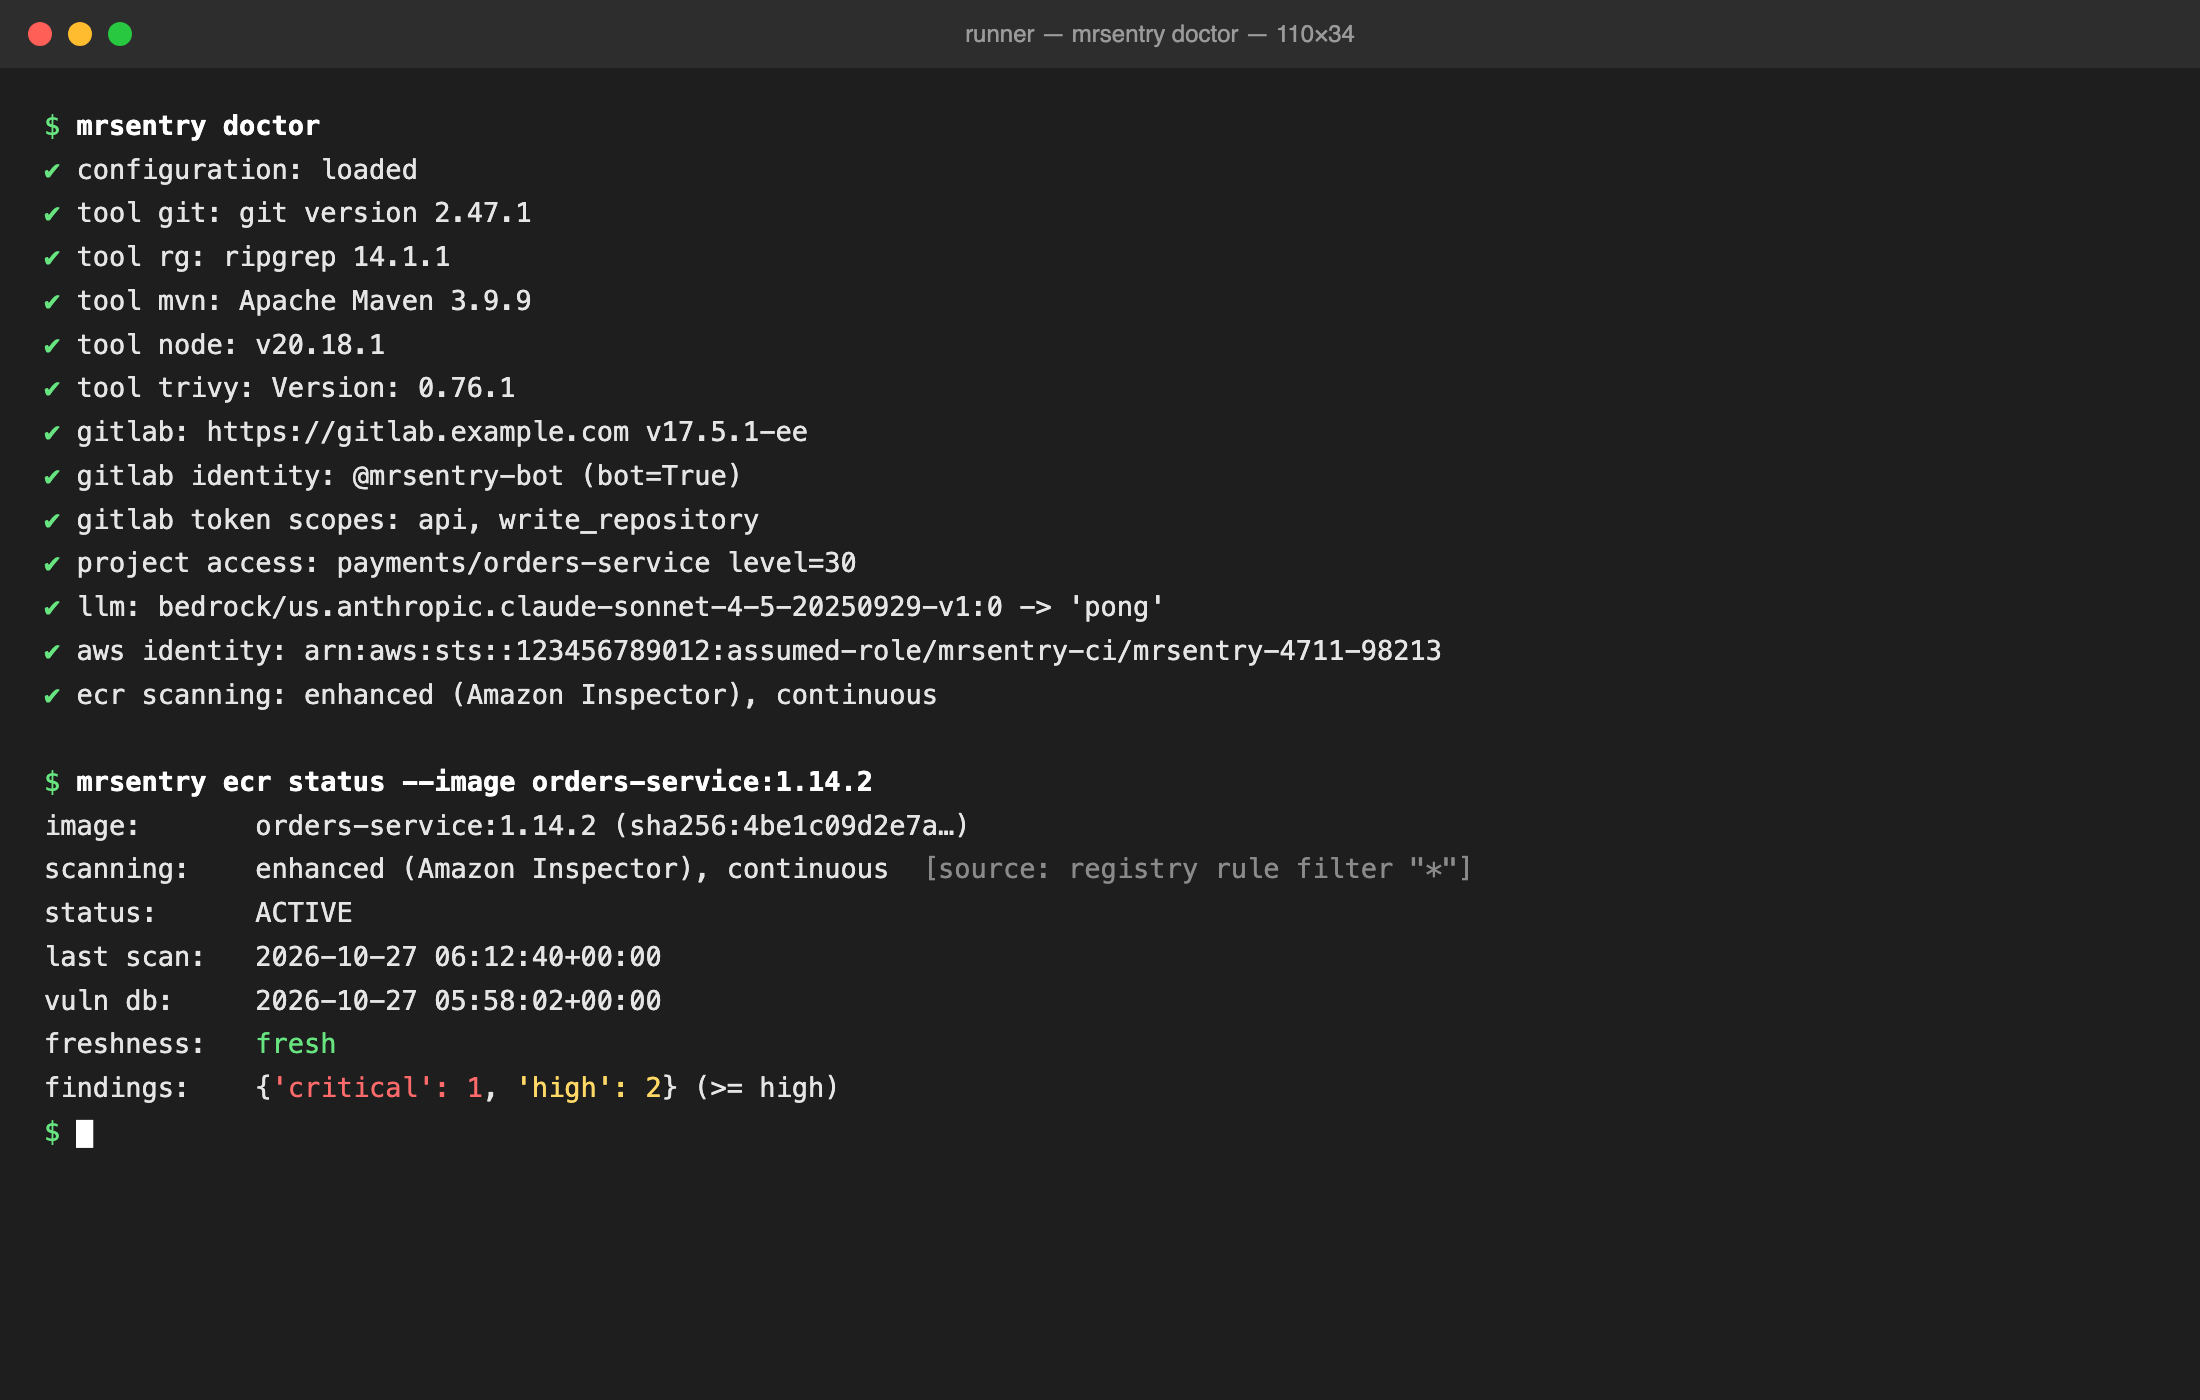
Task: Click the checkmark beside 'tool mvn'
Action: click(52, 302)
